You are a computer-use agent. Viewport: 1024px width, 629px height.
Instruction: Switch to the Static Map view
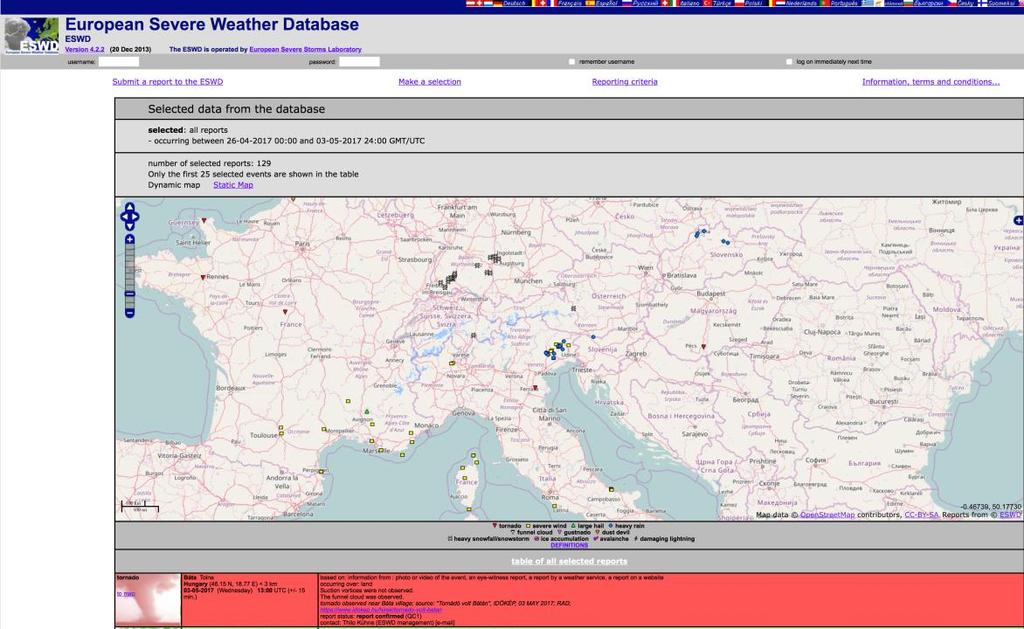[x=233, y=185]
